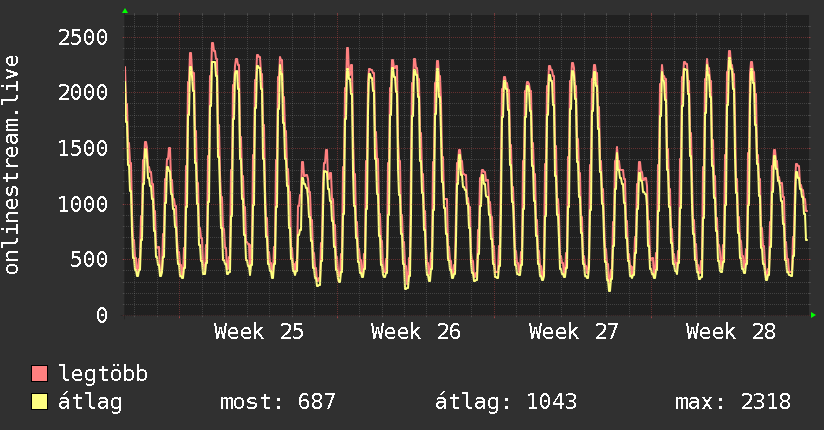Click the Week 27 axis label

pos(573,332)
